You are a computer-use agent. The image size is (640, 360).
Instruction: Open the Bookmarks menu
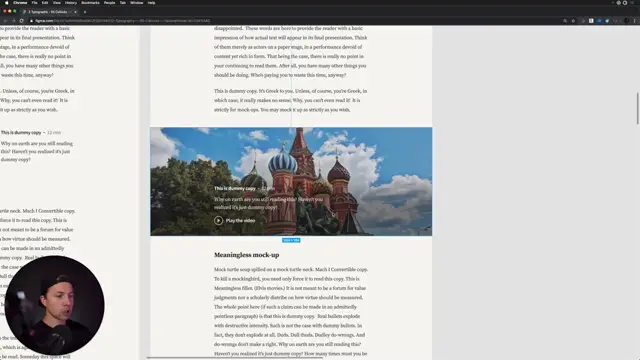point(90,2)
